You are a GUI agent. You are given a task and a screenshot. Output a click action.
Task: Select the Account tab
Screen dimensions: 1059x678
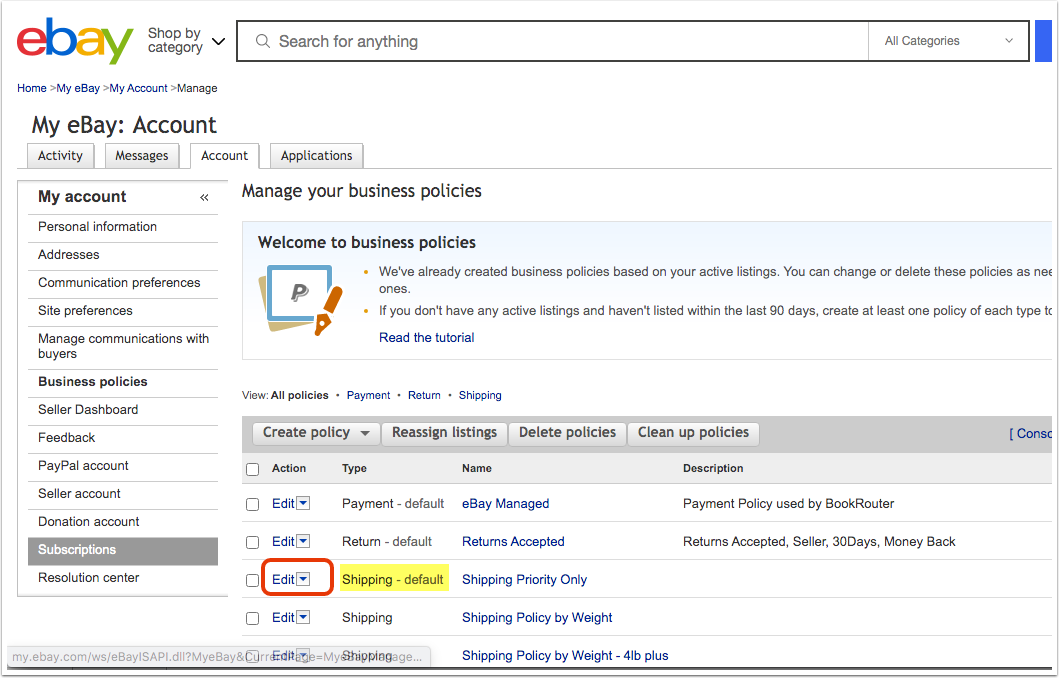[x=224, y=156]
